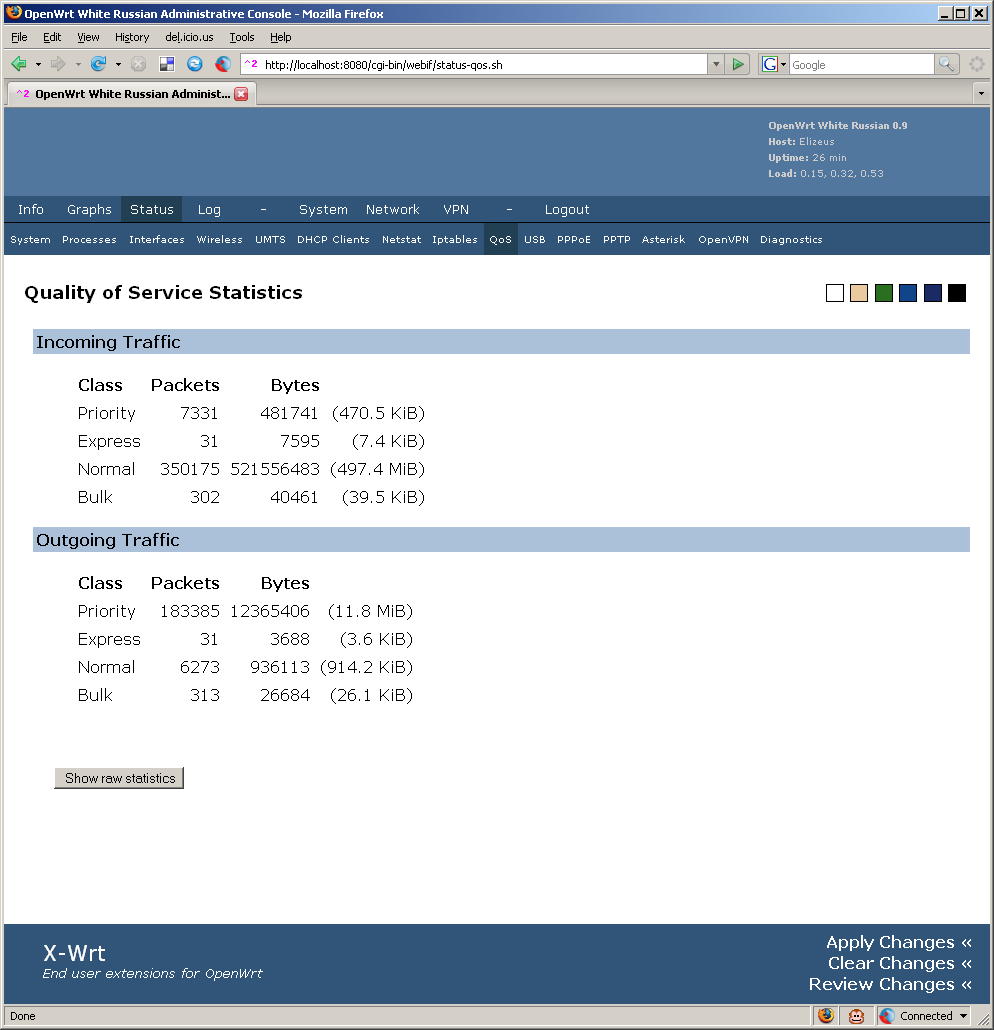Open the View menu
This screenshot has height=1030, width=994.
click(88, 37)
